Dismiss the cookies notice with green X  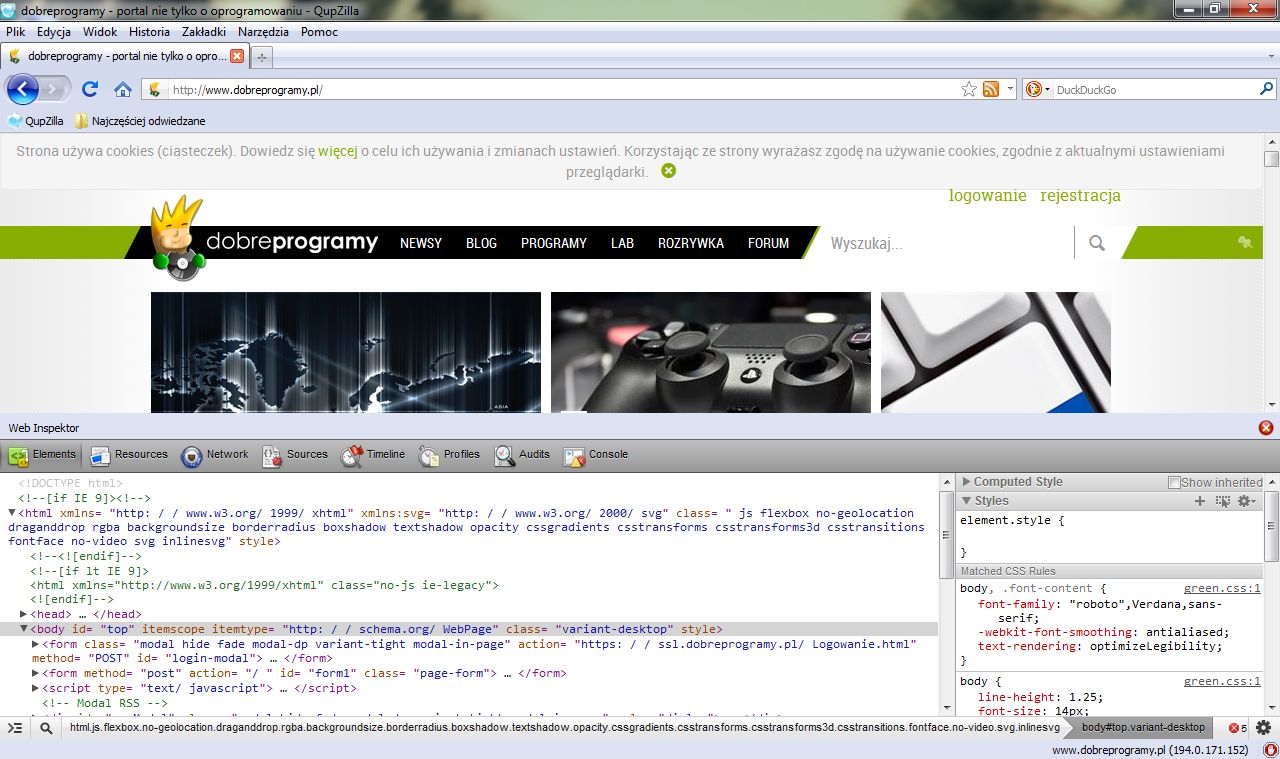pyautogui.click(x=668, y=171)
